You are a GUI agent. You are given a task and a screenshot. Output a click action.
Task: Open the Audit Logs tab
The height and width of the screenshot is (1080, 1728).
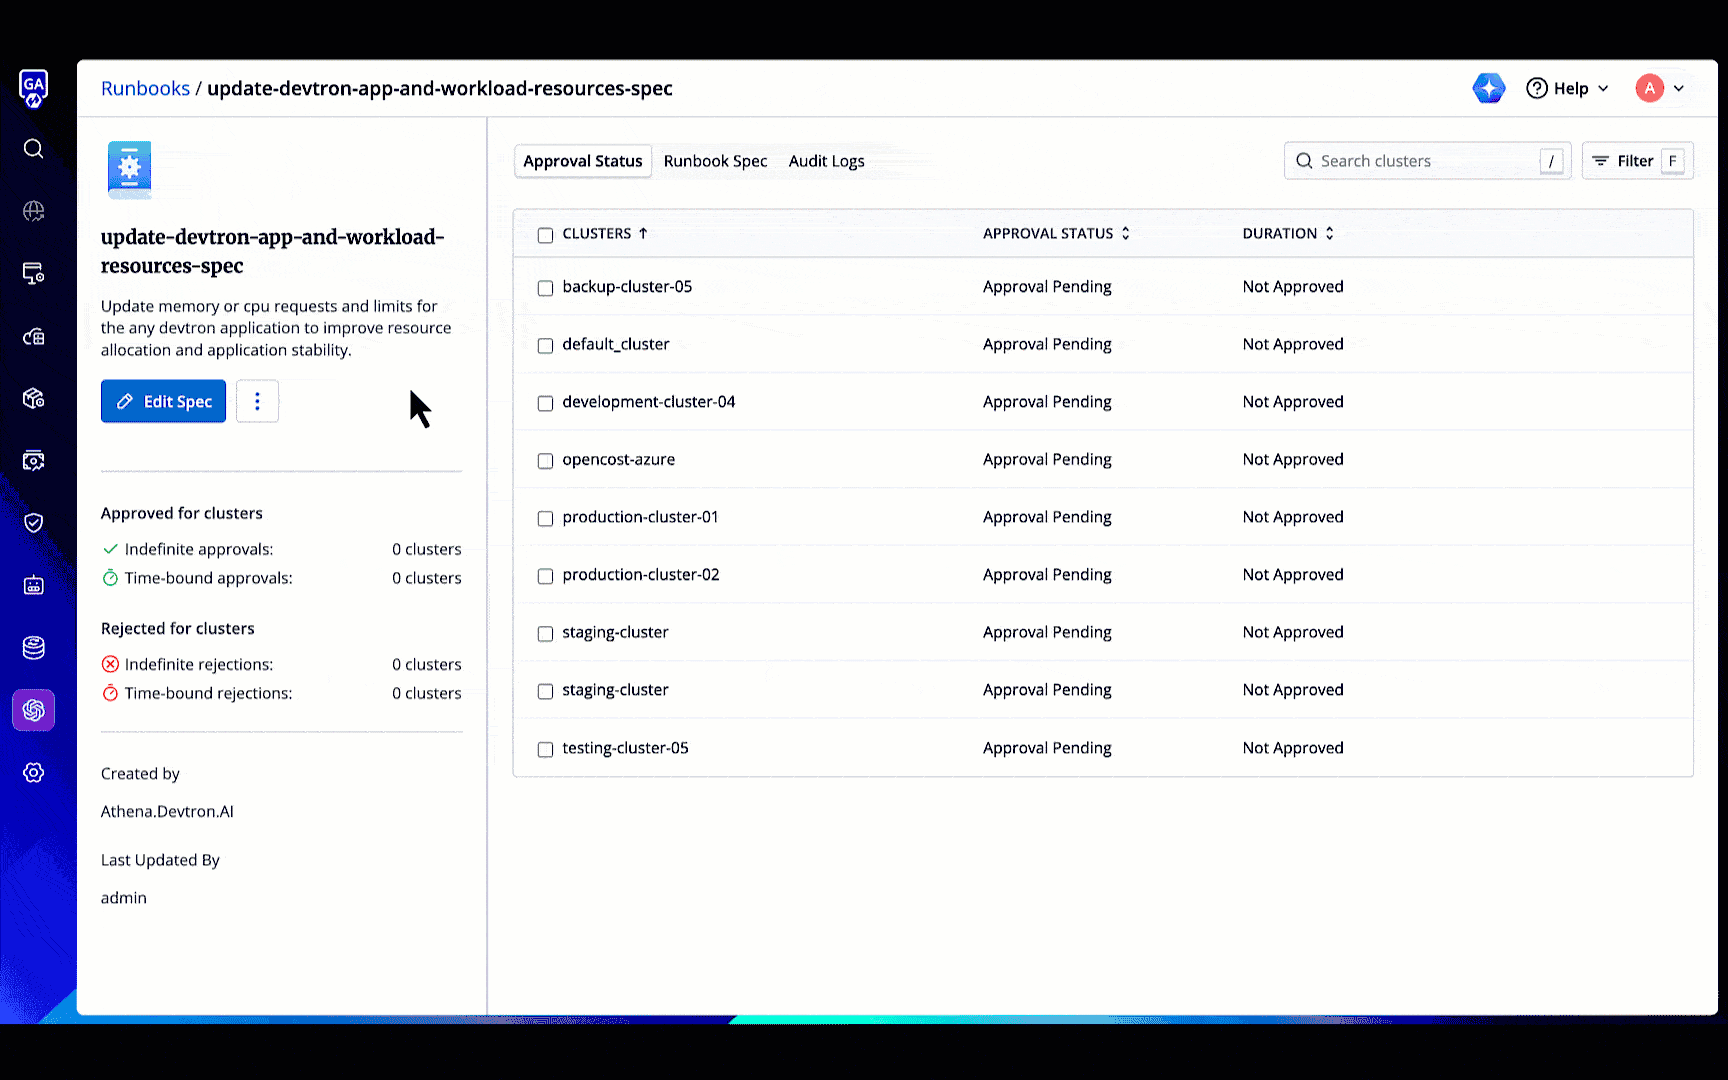(x=826, y=161)
